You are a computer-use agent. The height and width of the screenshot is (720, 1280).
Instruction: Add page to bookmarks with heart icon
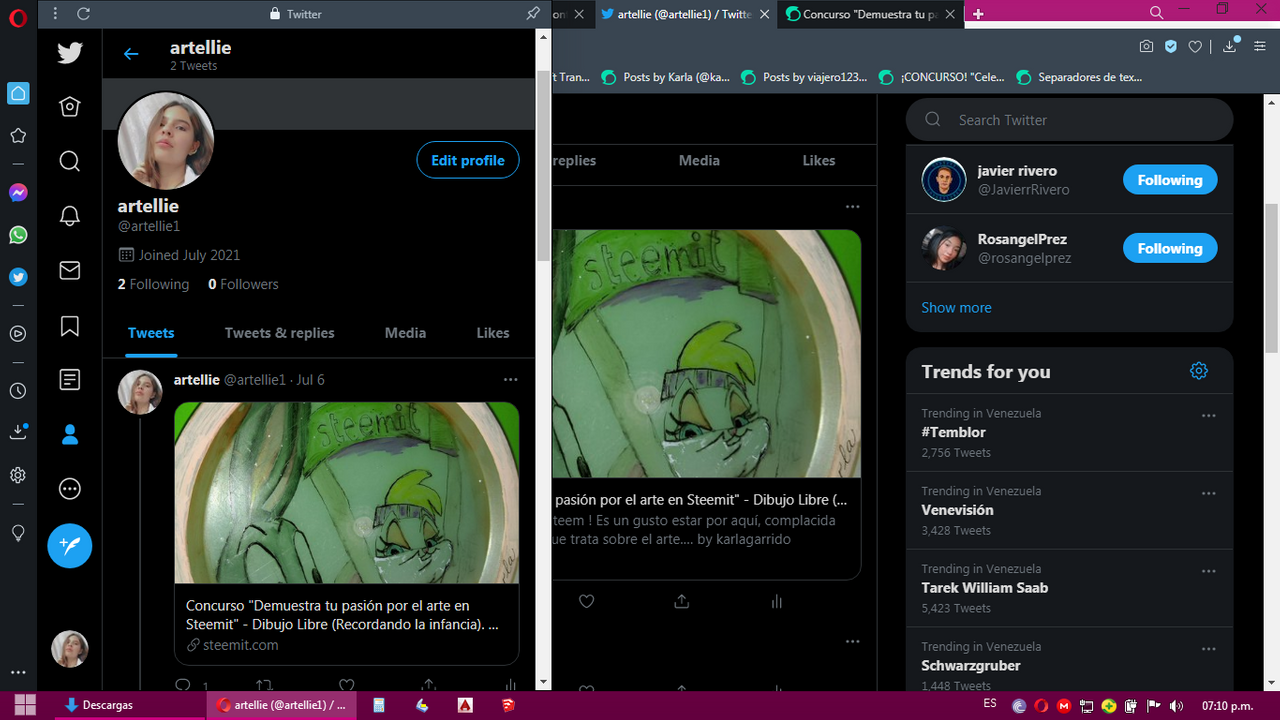tap(1195, 46)
